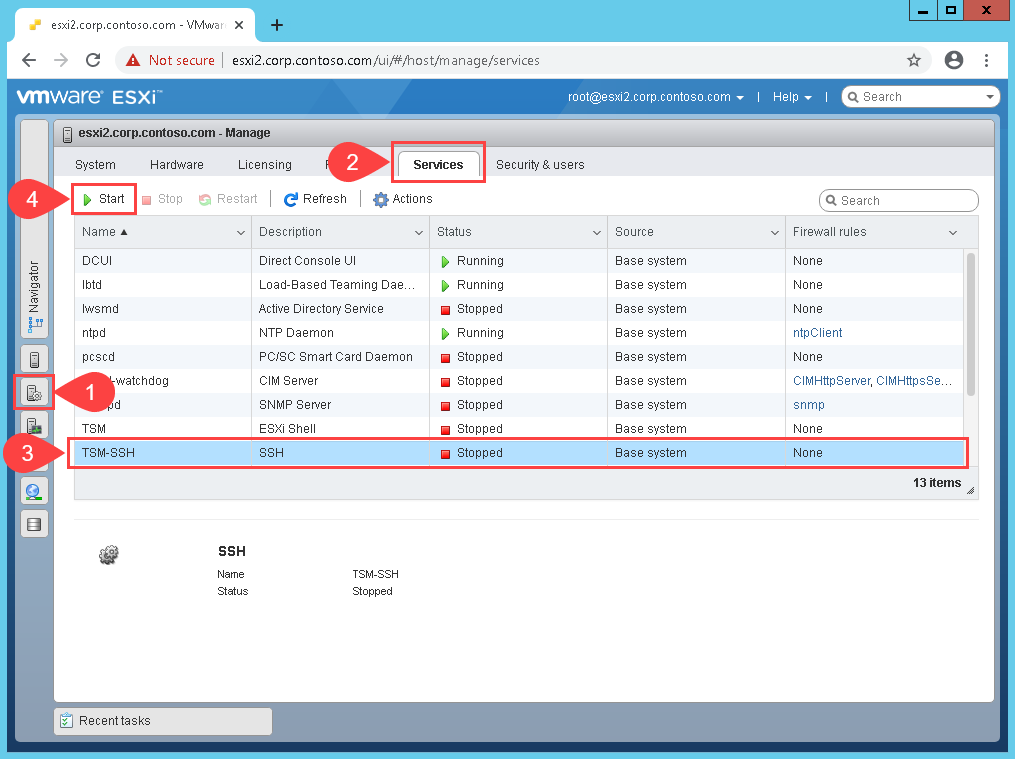Viewport: 1015px width, 759px height.
Task: Open the Actions gear menu
Action: pos(403,199)
